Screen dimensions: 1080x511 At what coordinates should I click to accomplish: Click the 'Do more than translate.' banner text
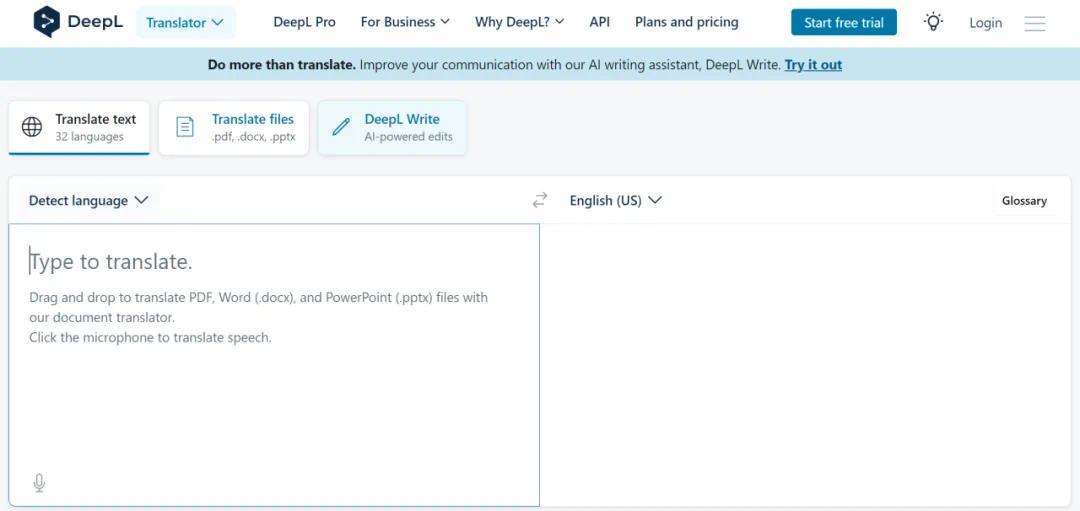282,65
